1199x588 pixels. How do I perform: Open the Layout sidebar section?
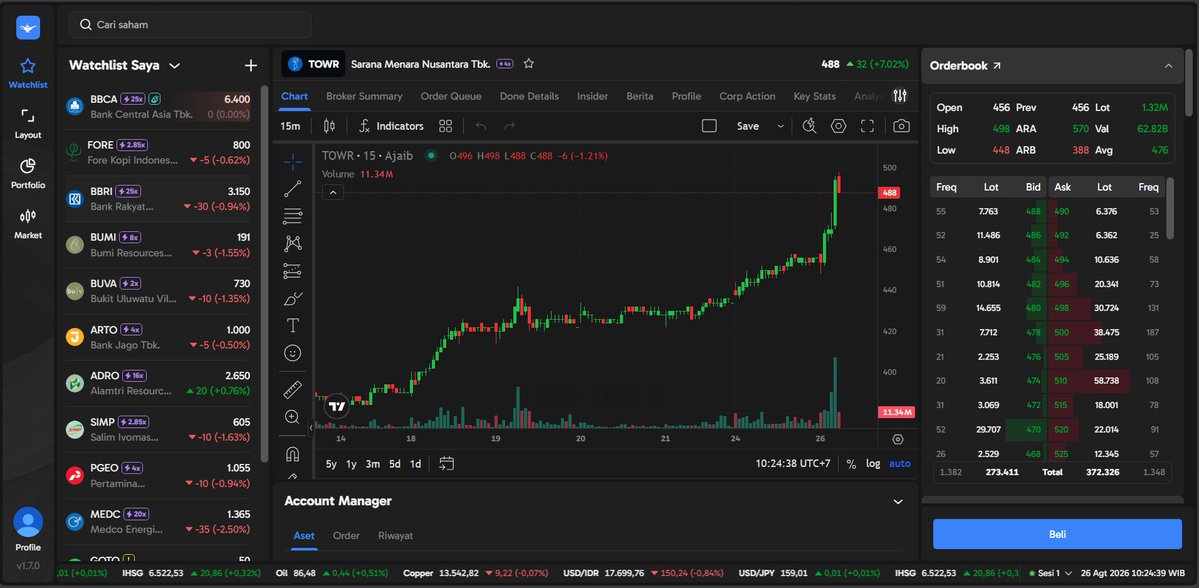click(x=28, y=124)
